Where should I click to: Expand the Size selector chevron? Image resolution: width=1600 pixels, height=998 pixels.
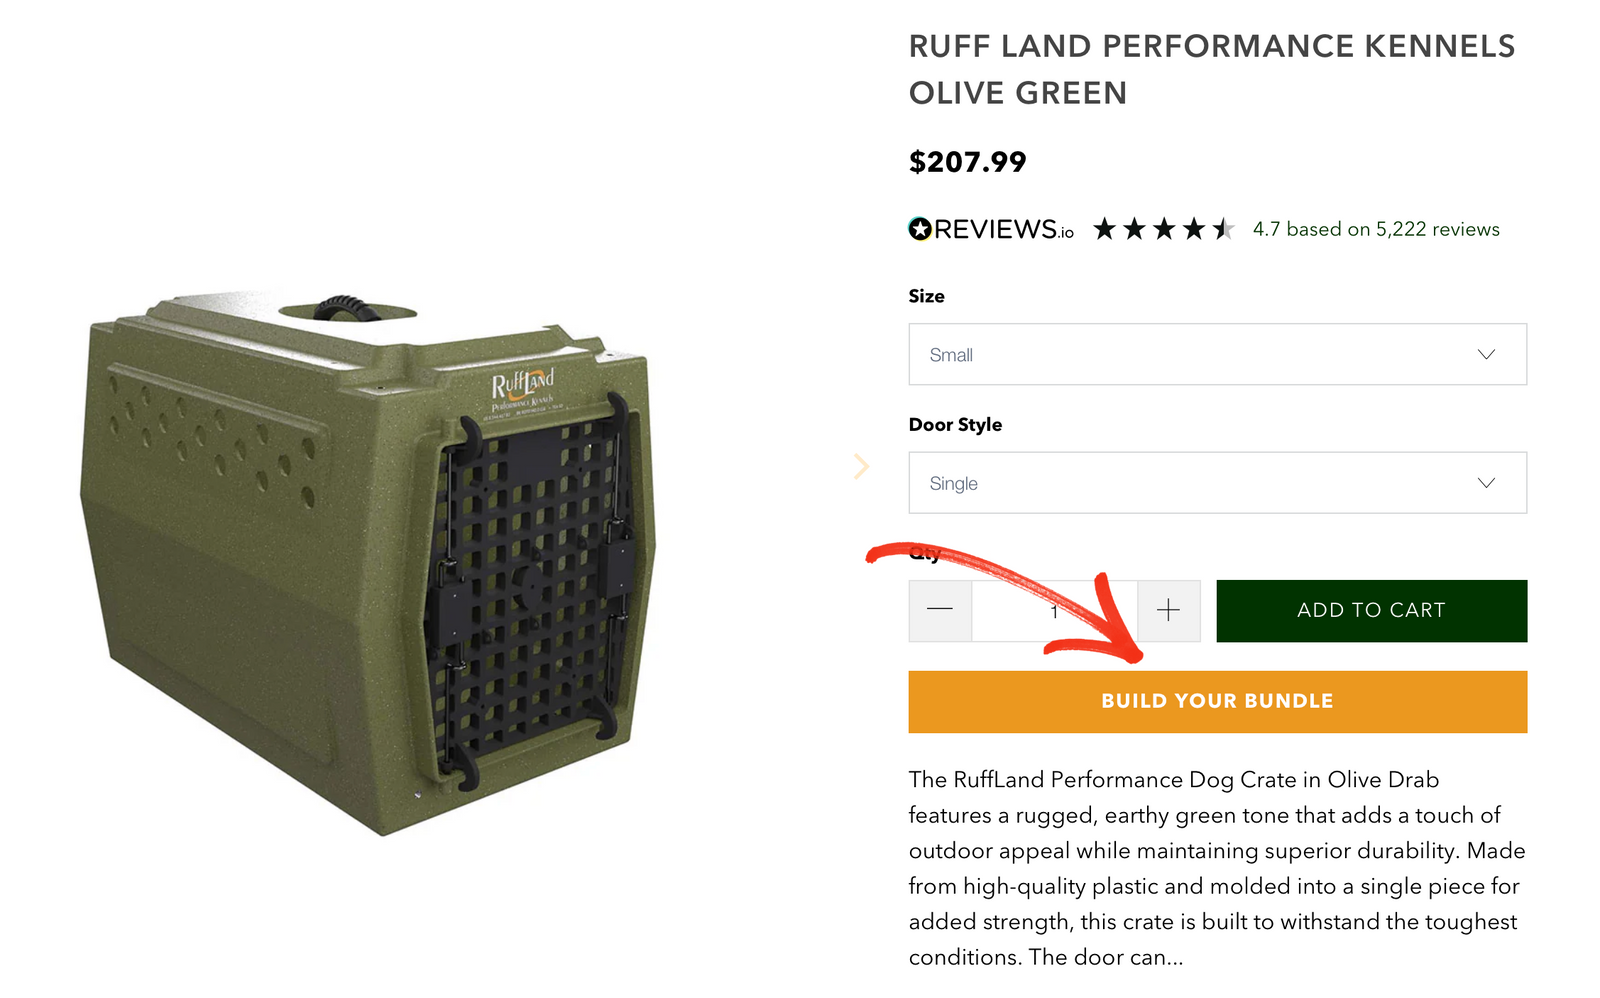(1487, 354)
